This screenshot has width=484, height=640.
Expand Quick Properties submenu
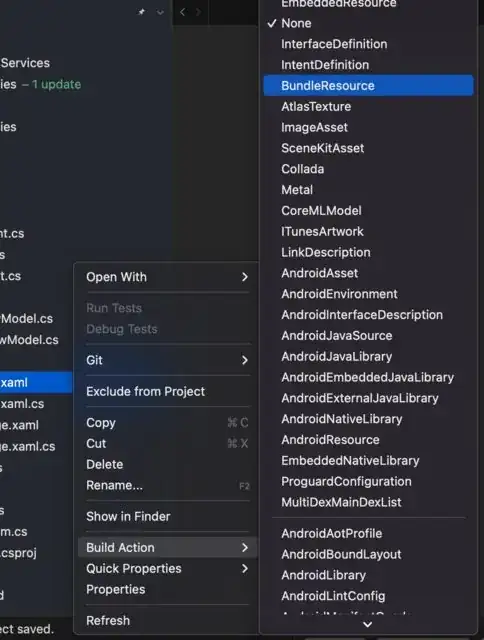[167, 569]
